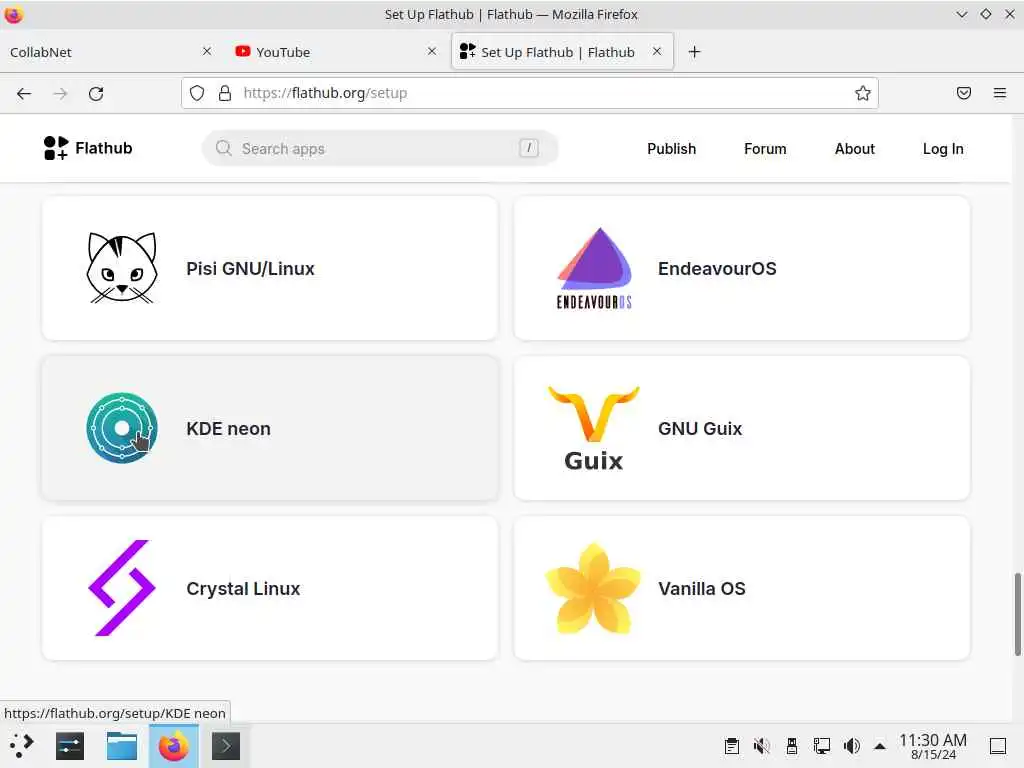Image resolution: width=1024 pixels, height=768 pixels.
Task: Click the volume speaker tray icon
Action: click(x=852, y=746)
